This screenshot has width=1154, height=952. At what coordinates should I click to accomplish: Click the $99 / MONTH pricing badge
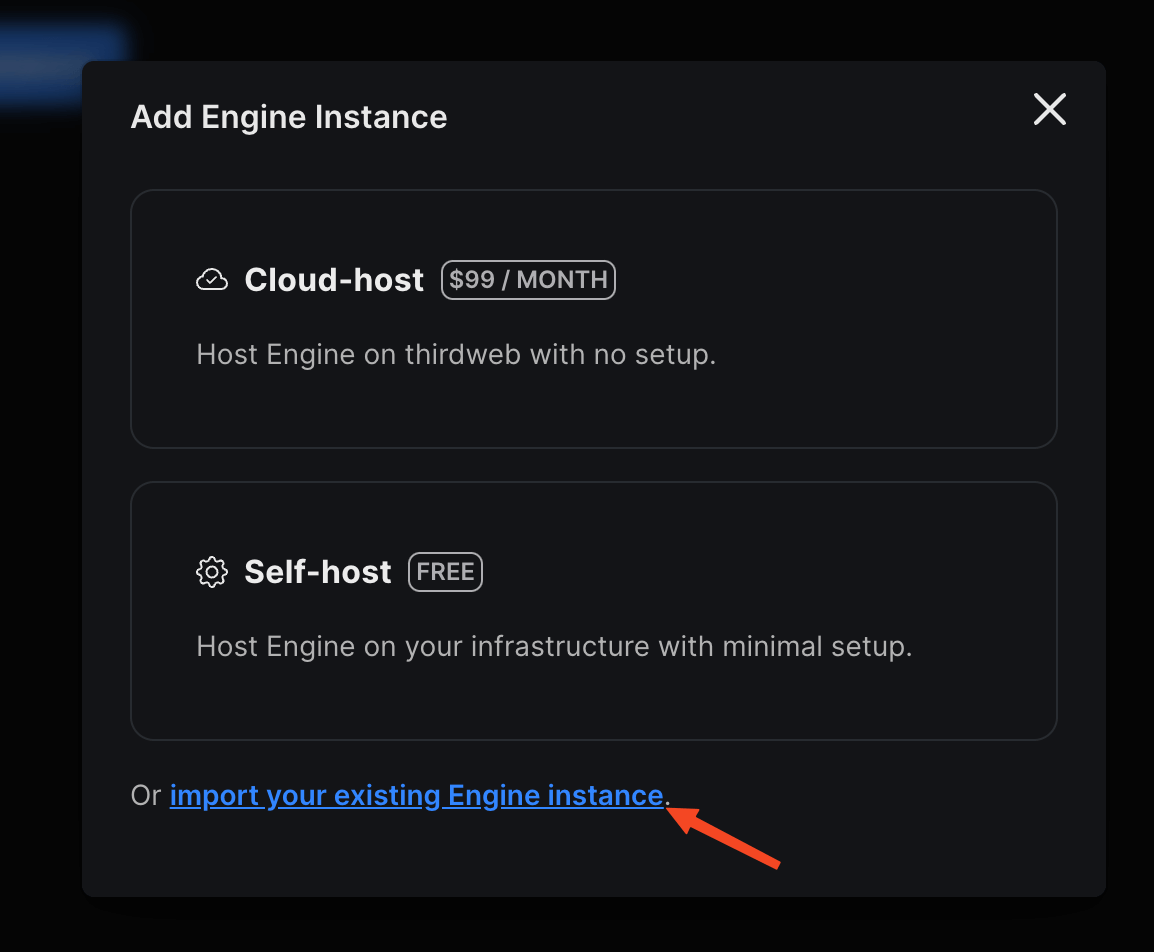(528, 279)
